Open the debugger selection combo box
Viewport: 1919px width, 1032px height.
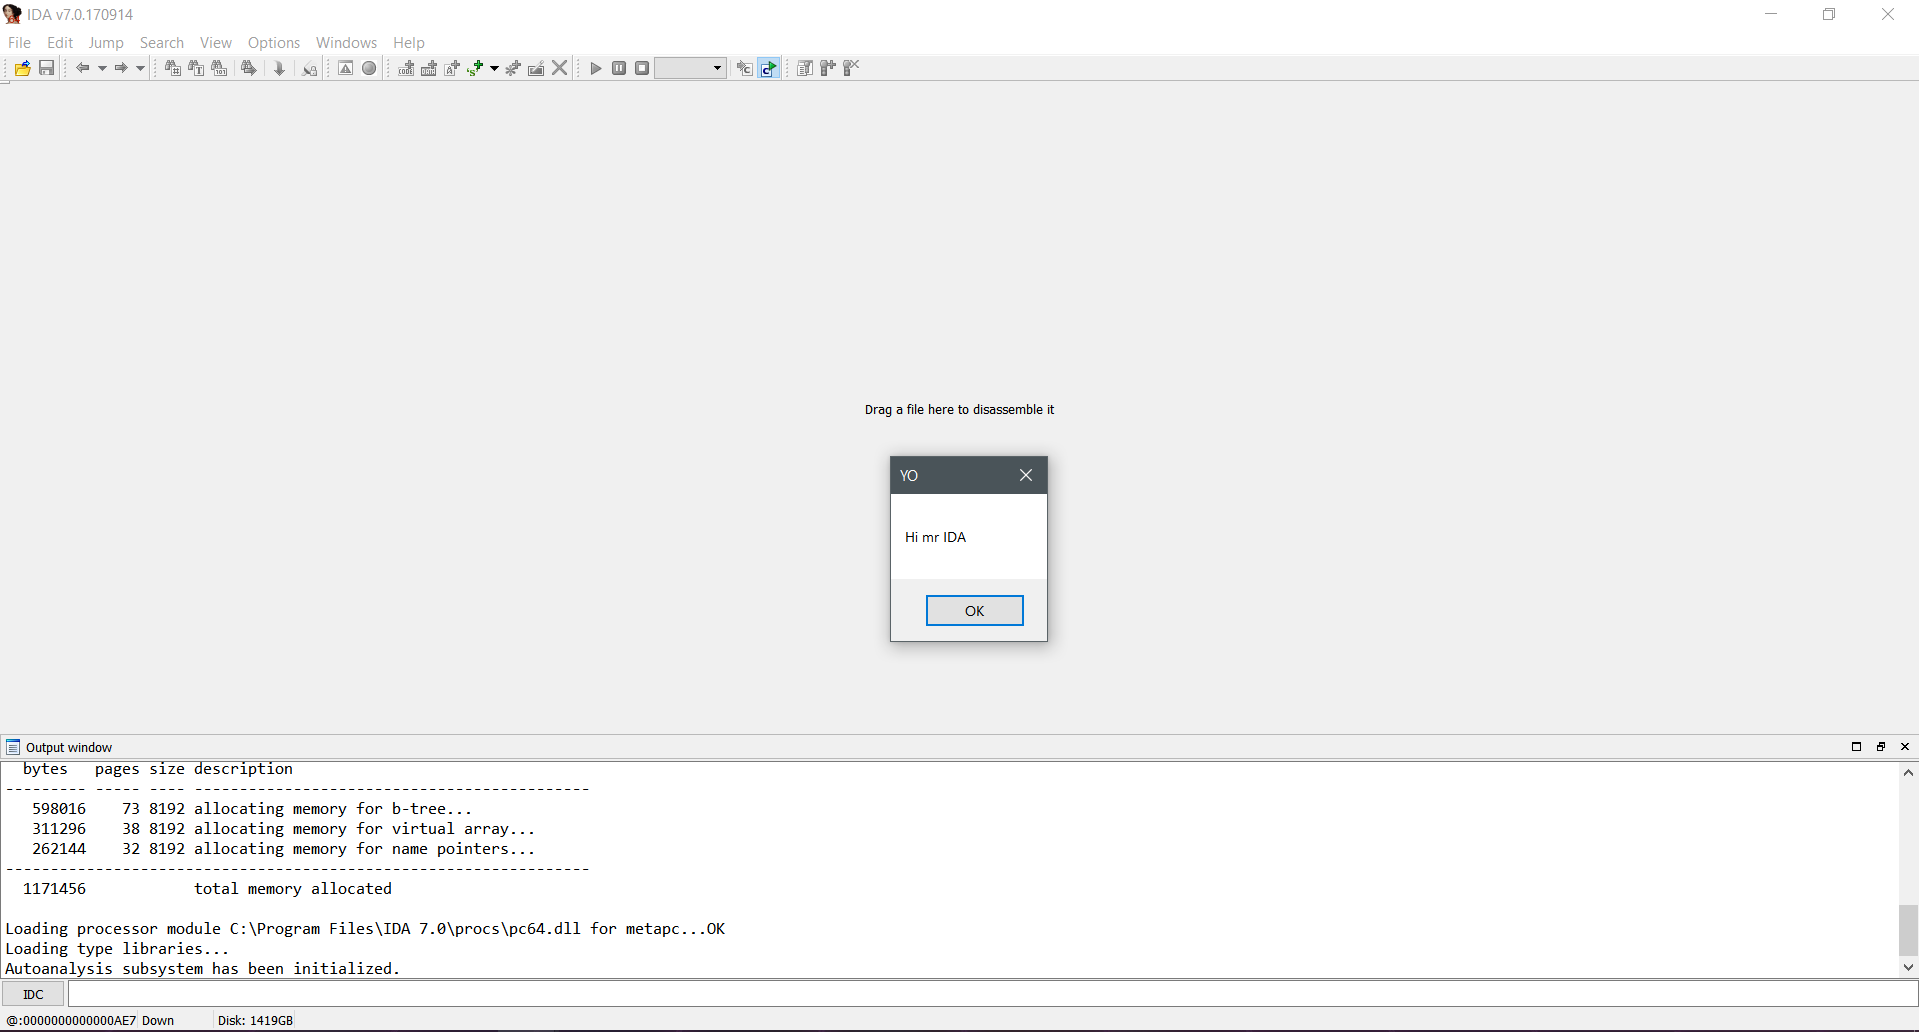click(690, 68)
